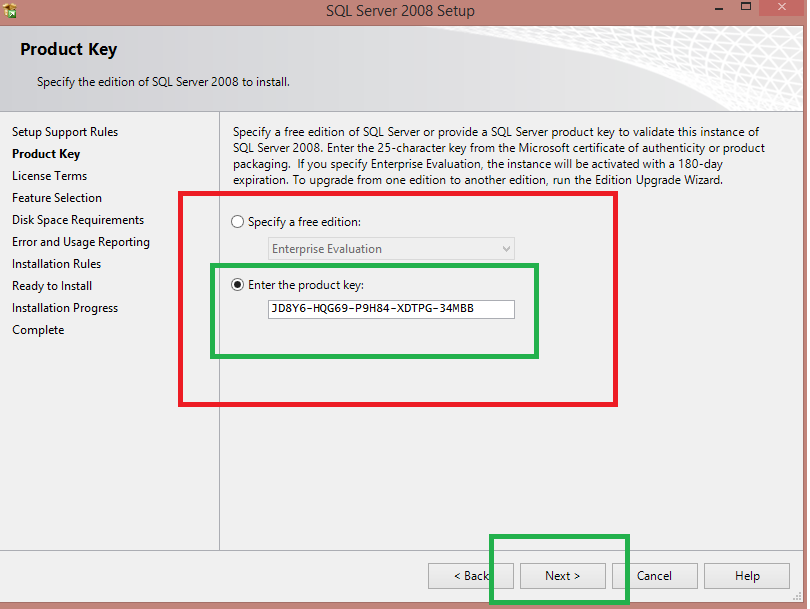The height and width of the screenshot is (609, 810).
Task: Cancel the SQL Server setup
Action: (655, 576)
